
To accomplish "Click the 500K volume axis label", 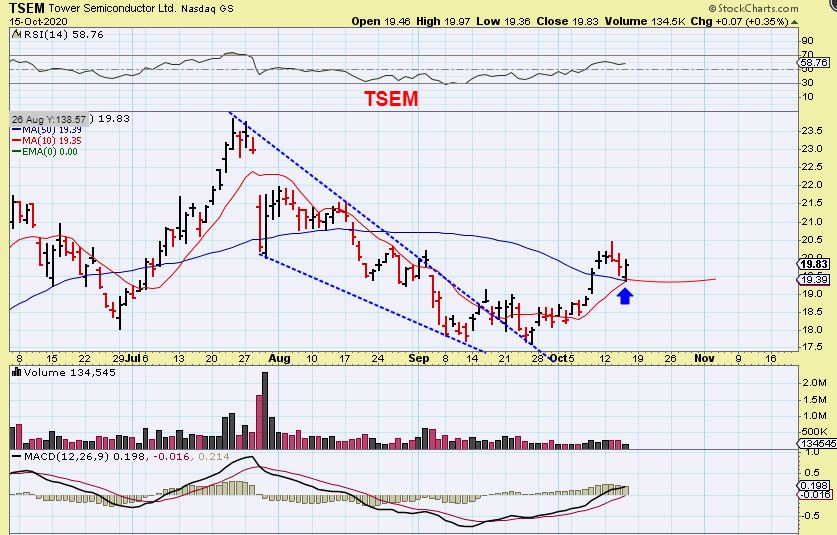I will [x=814, y=431].
